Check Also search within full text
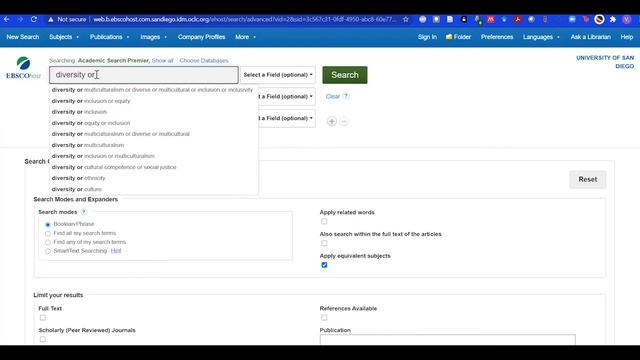 [x=324, y=243]
